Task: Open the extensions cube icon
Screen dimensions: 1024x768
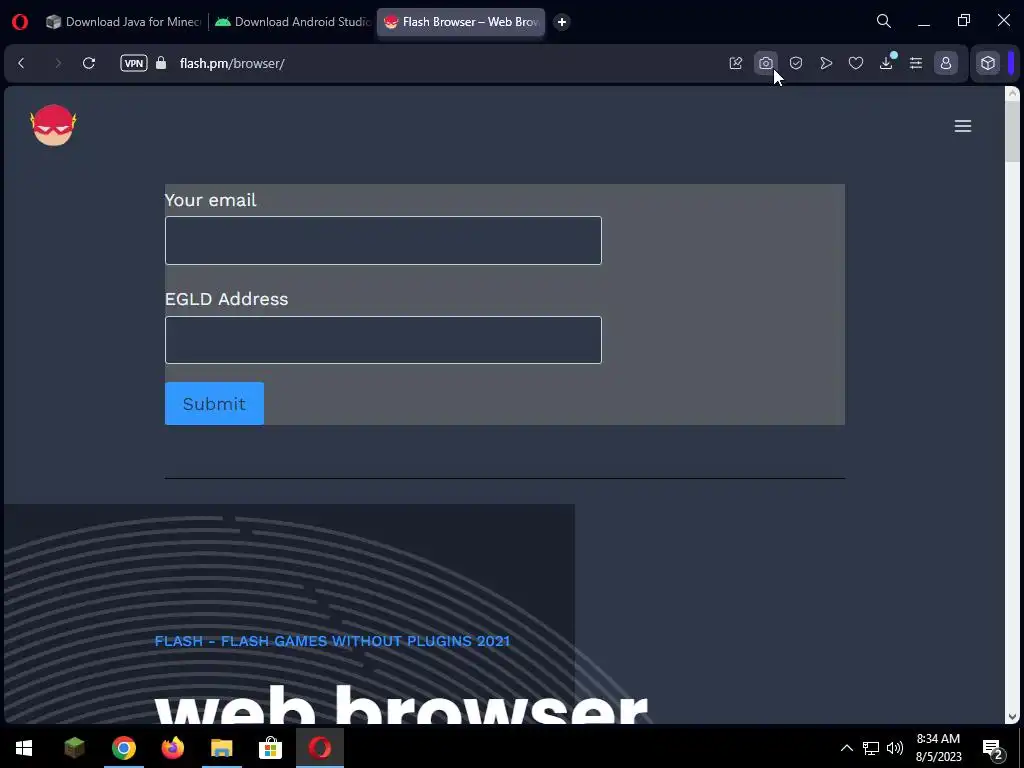Action: click(x=988, y=63)
